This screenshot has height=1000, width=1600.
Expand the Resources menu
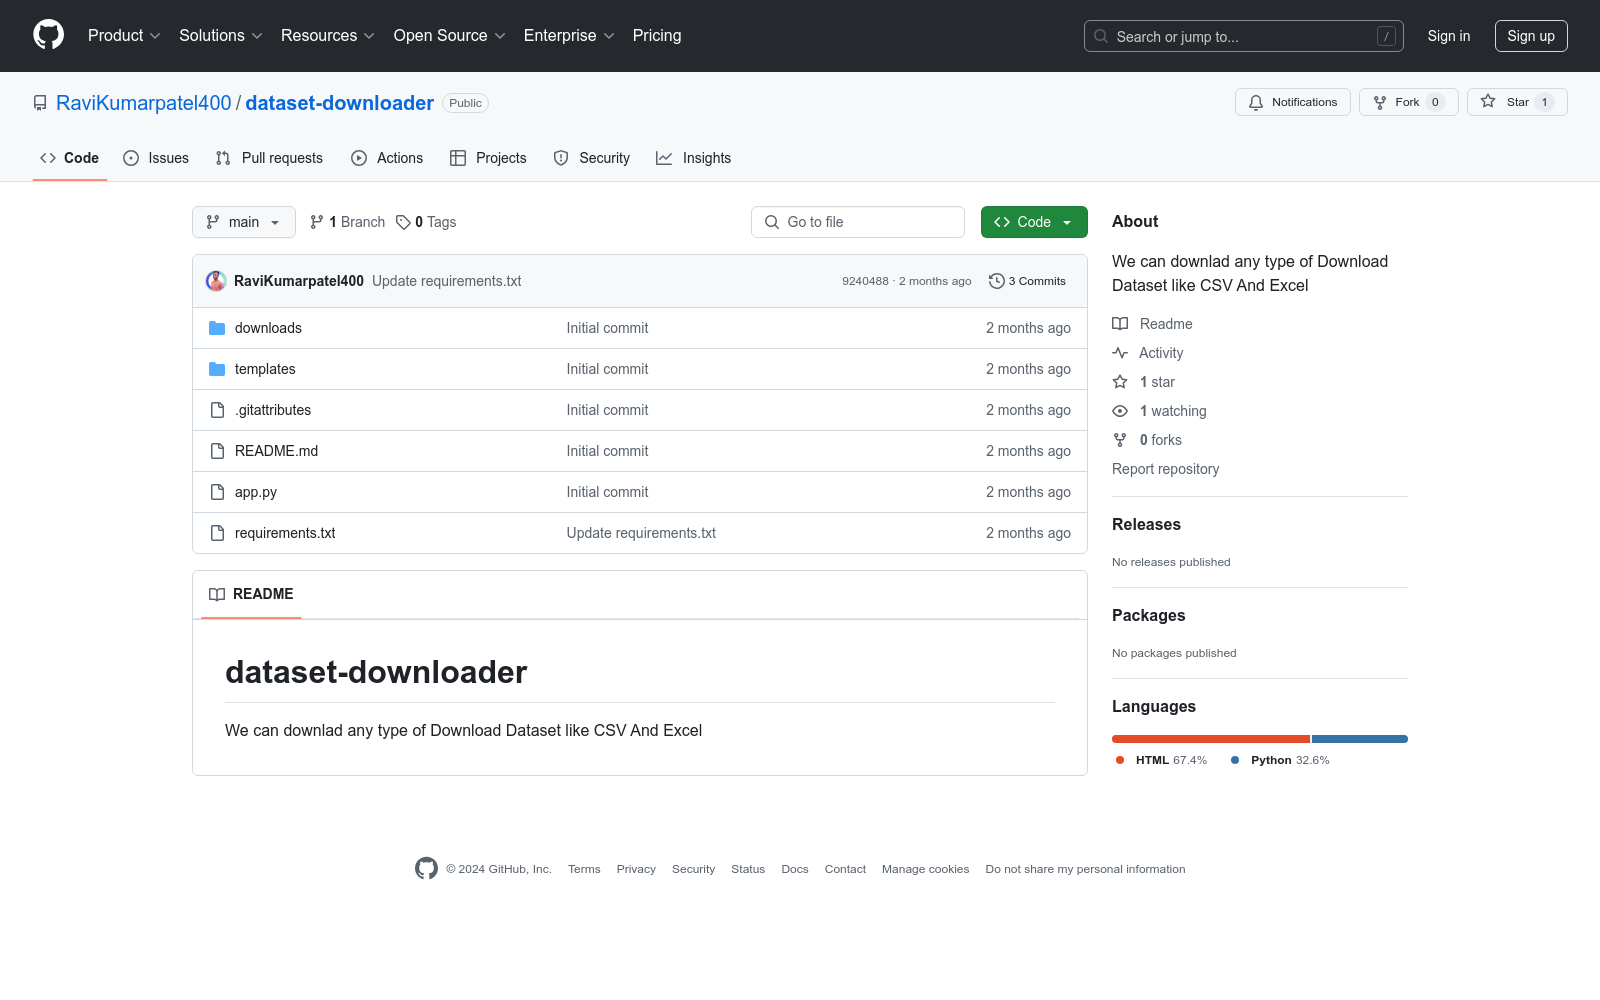click(328, 36)
